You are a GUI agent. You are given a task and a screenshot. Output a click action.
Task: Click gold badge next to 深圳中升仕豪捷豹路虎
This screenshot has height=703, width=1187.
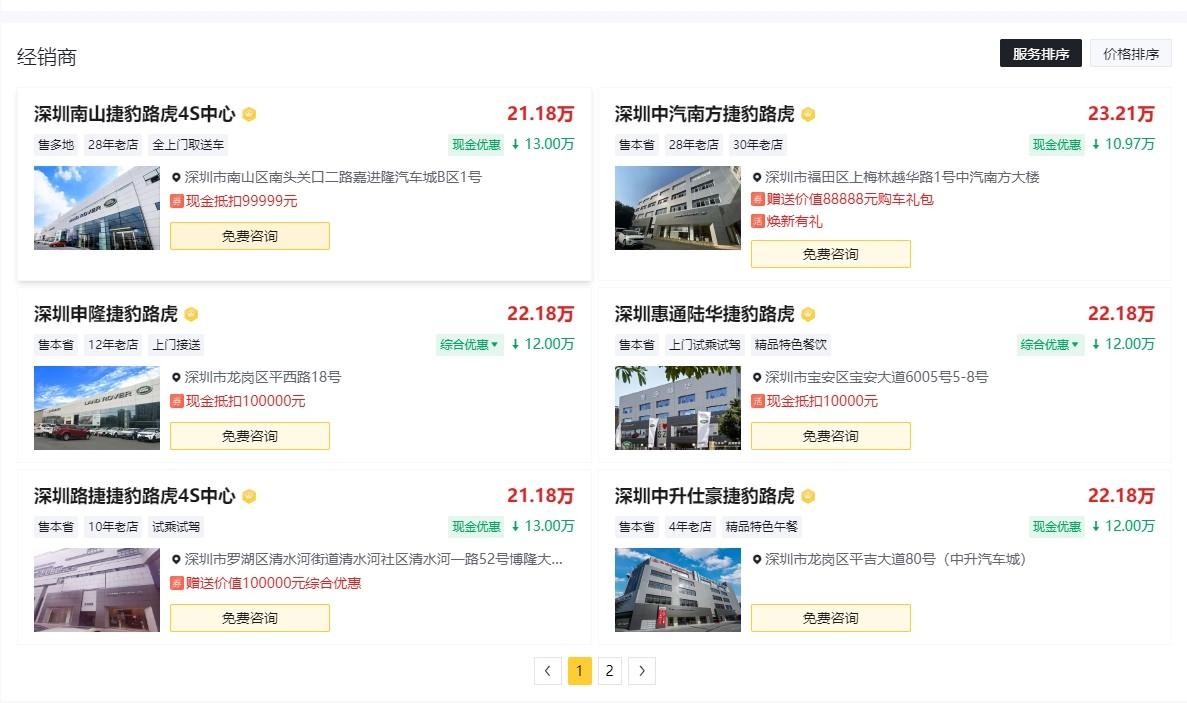coord(808,497)
